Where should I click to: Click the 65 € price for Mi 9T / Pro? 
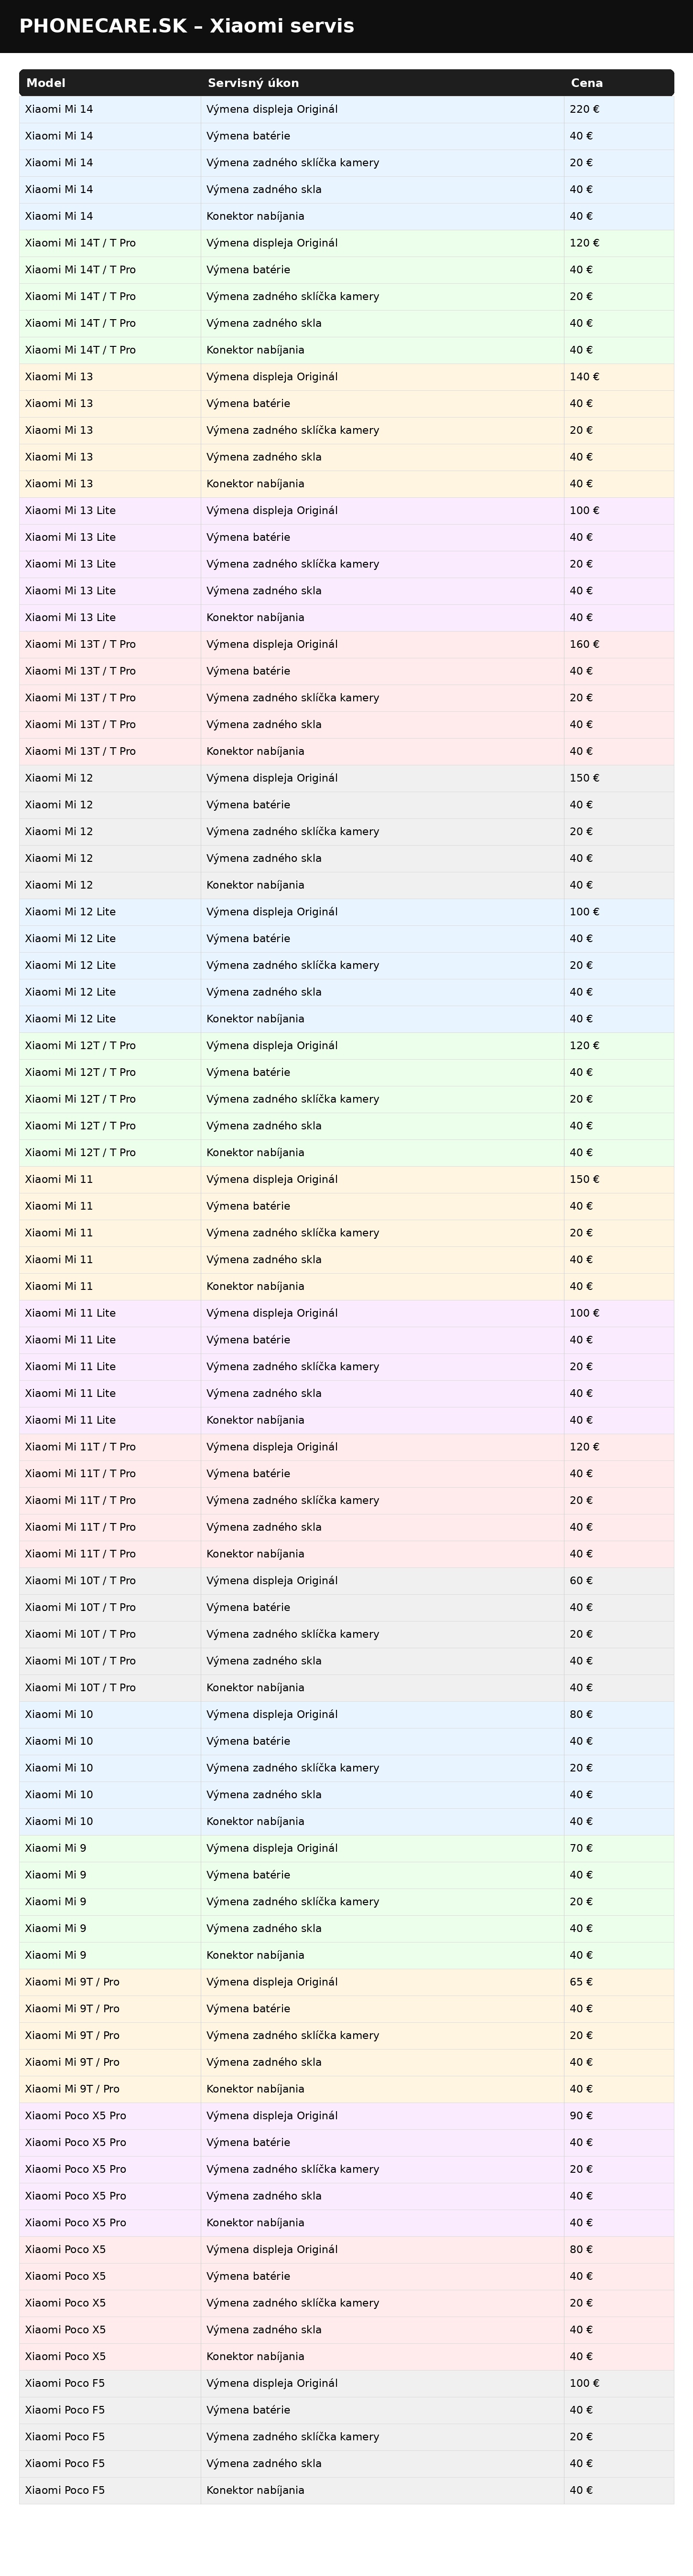[581, 1982]
